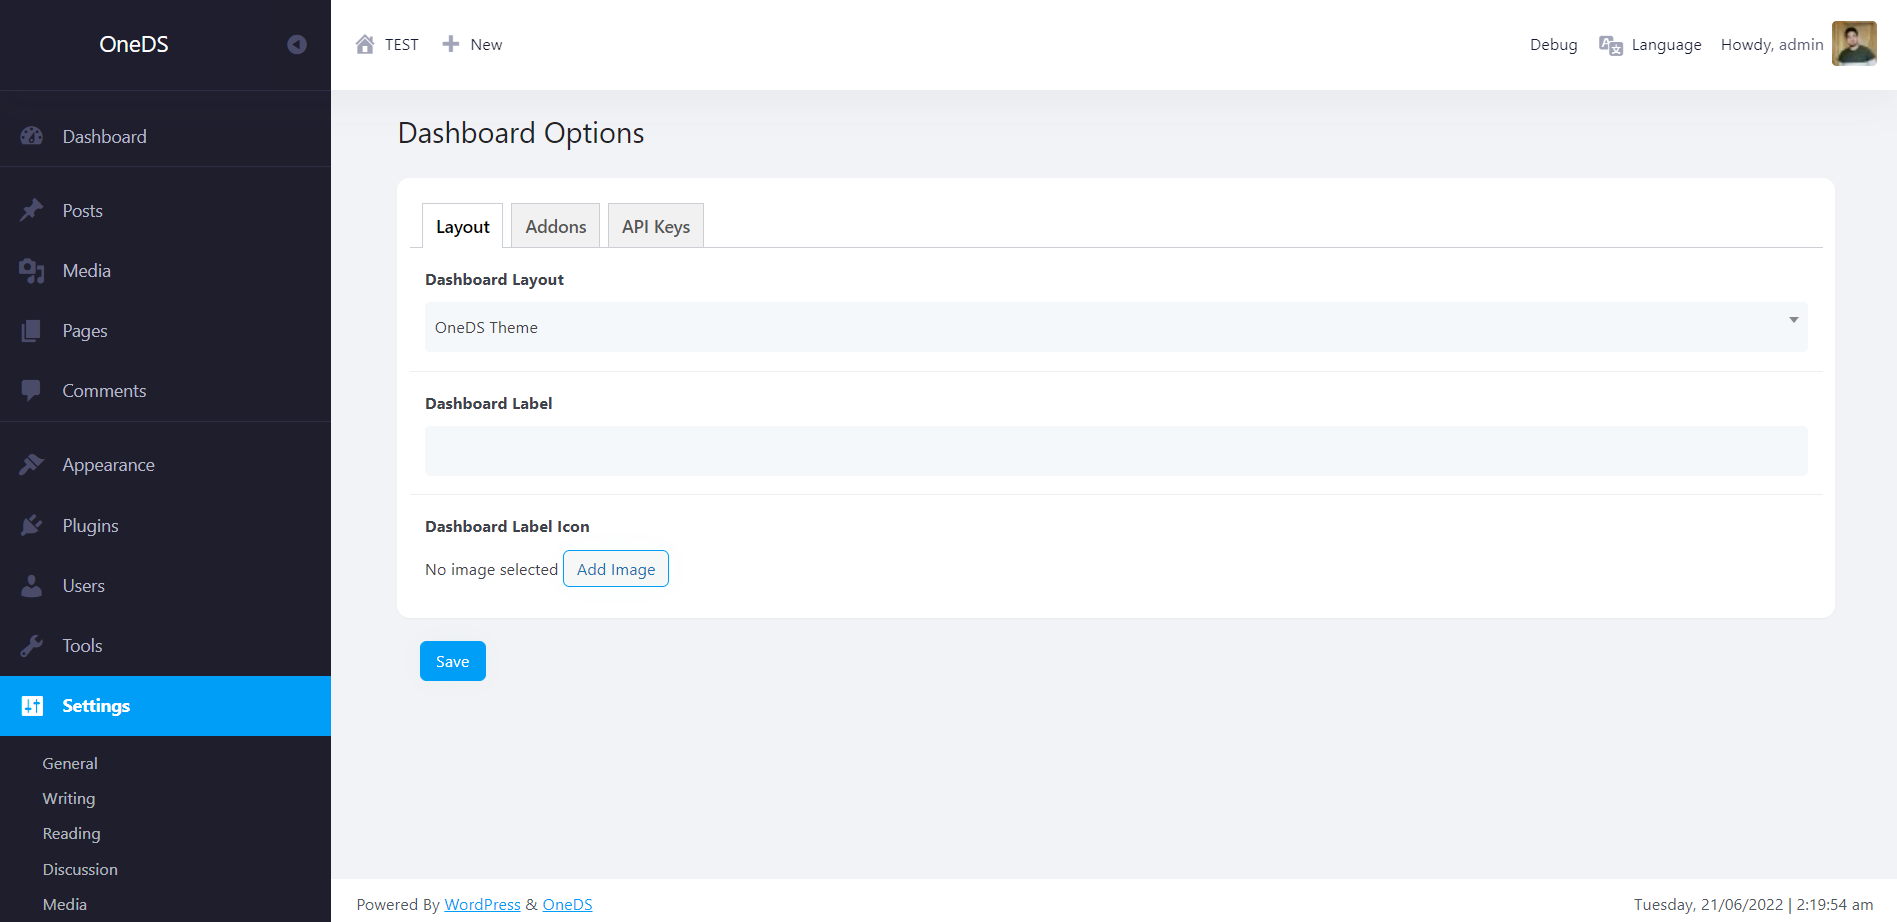Click the New link in top bar
The height and width of the screenshot is (922, 1897).
486,45
